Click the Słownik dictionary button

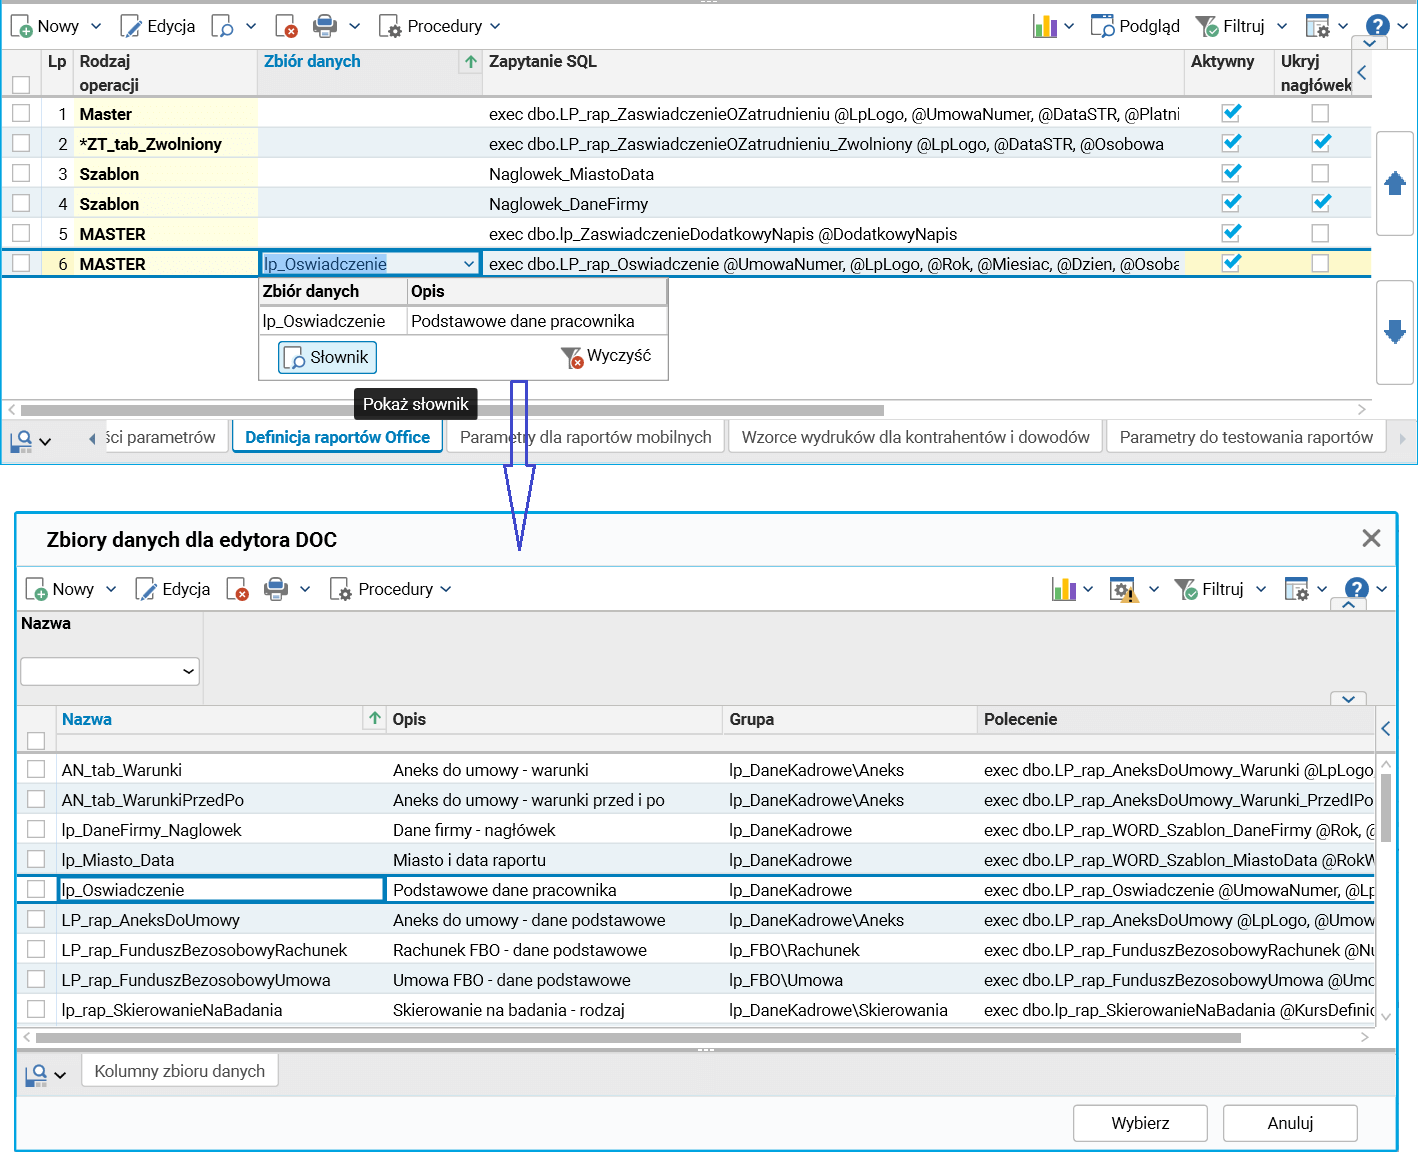pos(328,357)
